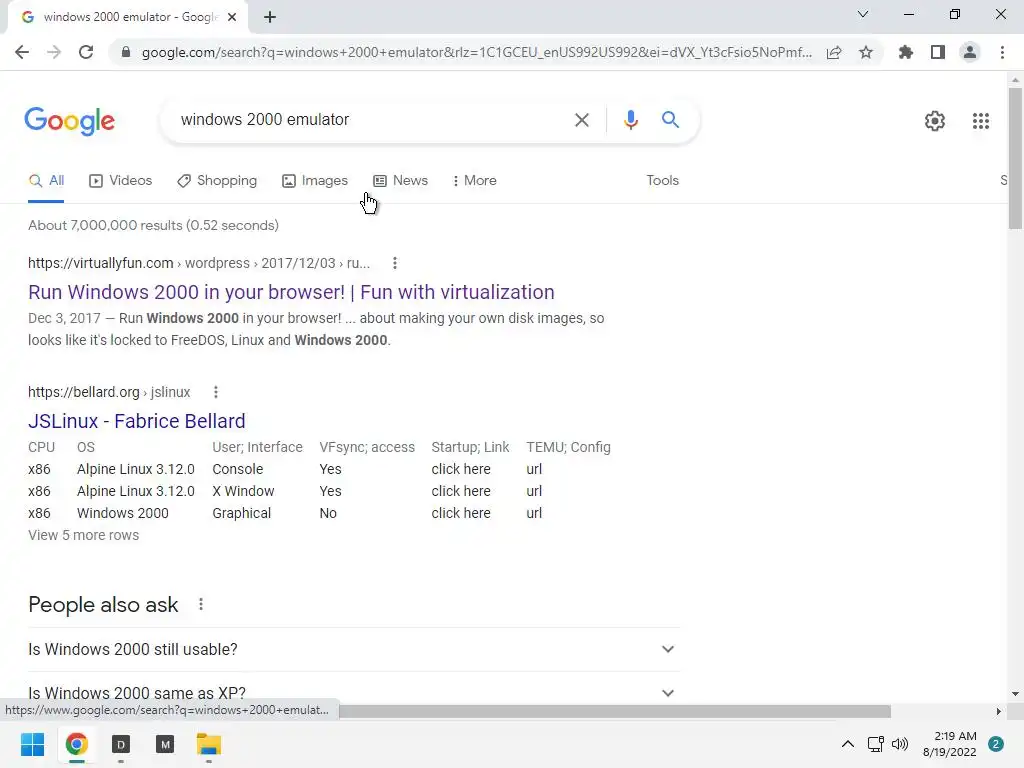This screenshot has width=1024, height=768.
Task: Click here link for Windows 2000 row
Action: point(461,513)
